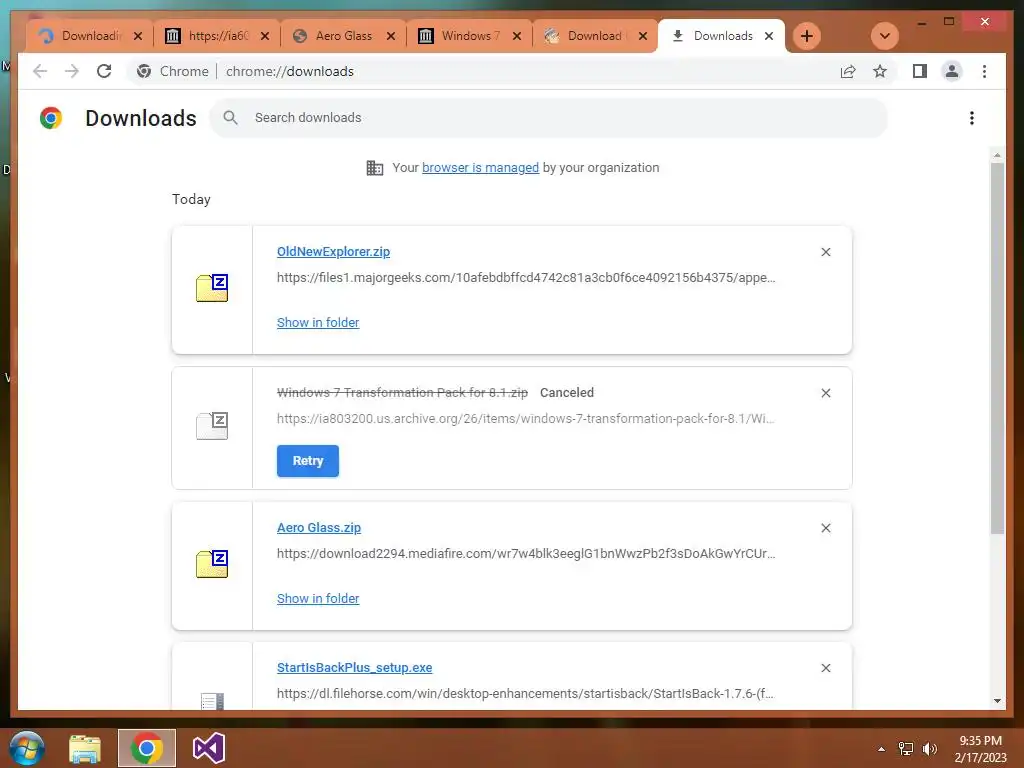Close the Downloads tab
Viewport: 1024px width, 768px height.
769,36
